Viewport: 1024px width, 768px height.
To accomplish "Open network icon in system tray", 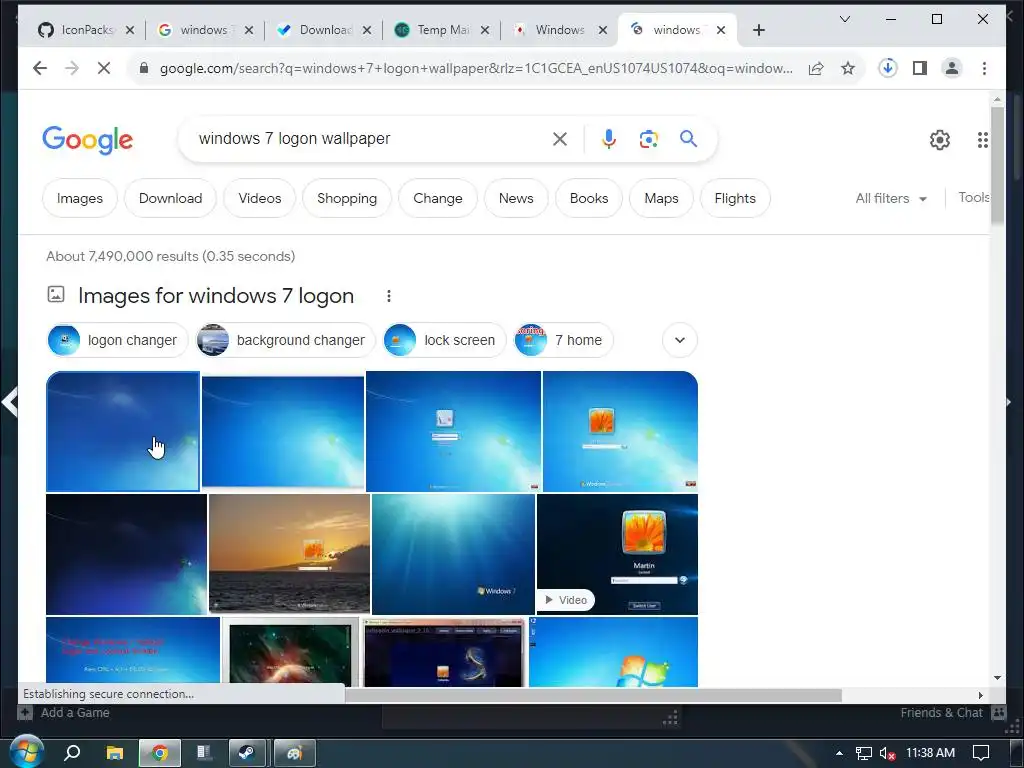I will tap(863, 753).
